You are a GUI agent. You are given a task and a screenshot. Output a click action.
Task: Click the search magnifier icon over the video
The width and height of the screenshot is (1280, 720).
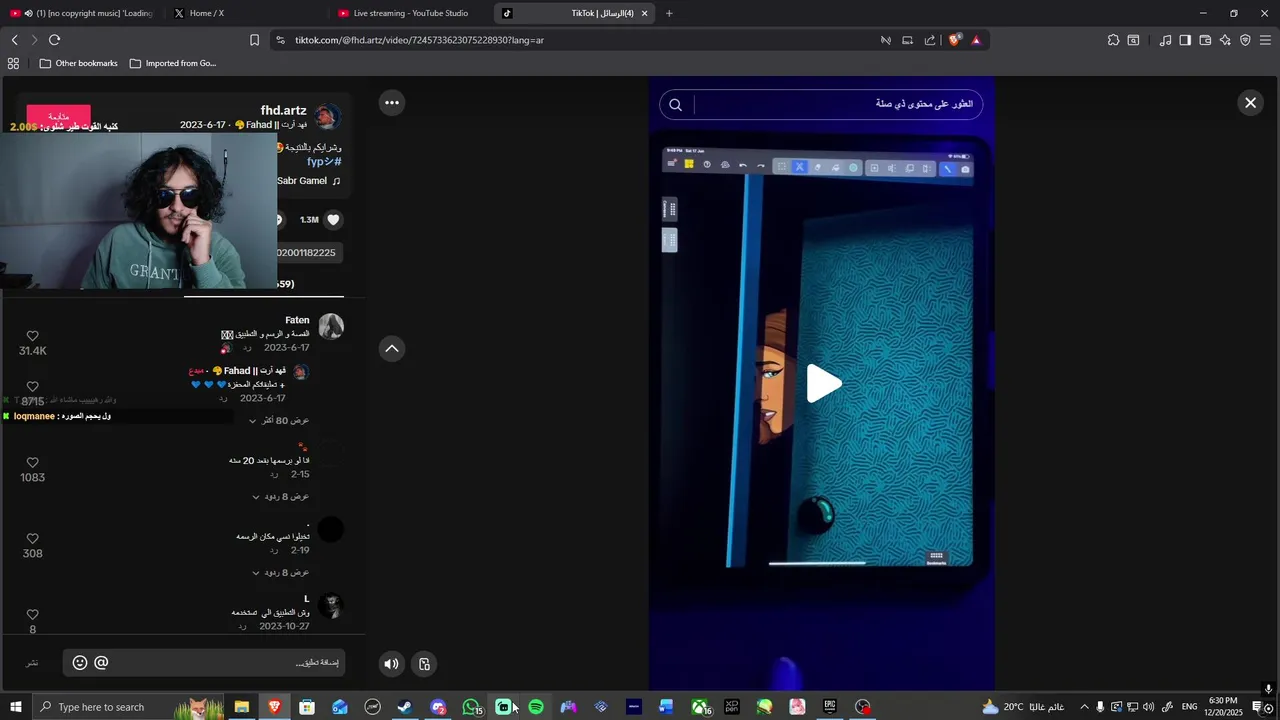tap(675, 105)
